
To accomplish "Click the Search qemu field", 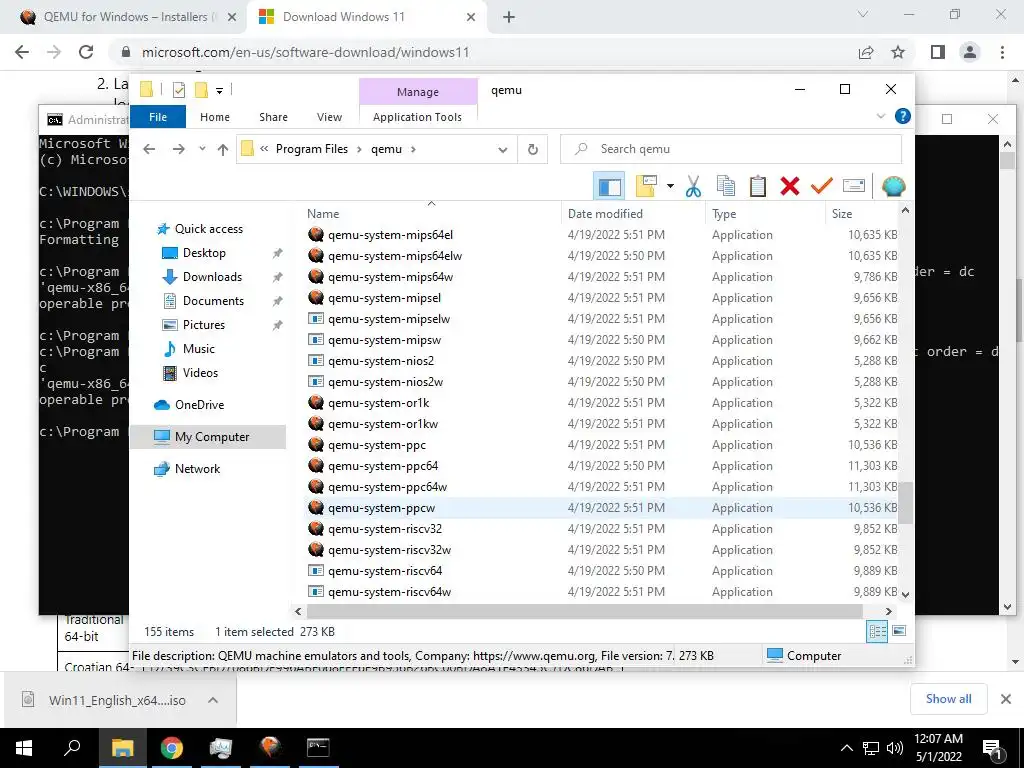I will click(x=731, y=149).
